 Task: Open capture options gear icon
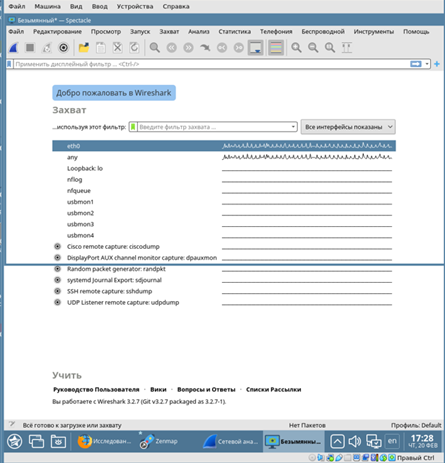[63, 48]
